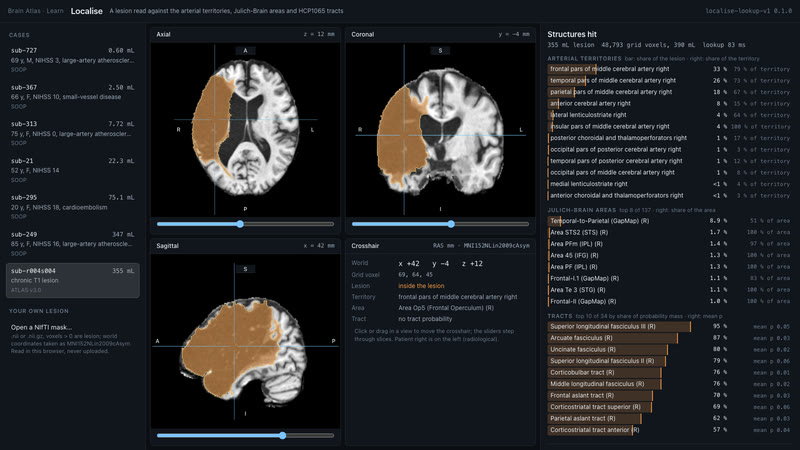Viewport: 800px width, 450px height.
Task: Click the axial brain view image
Action: click(245, 130)
